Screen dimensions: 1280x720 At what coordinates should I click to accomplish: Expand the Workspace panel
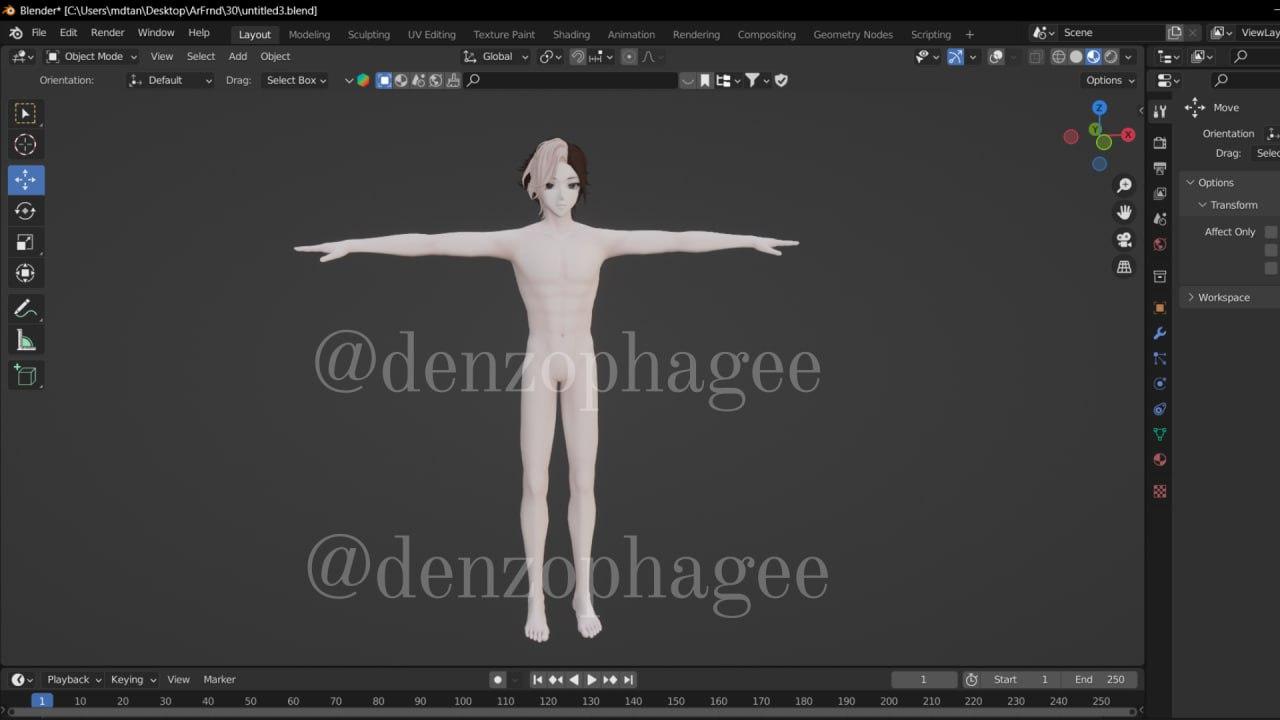click(x=1224, y=297)
